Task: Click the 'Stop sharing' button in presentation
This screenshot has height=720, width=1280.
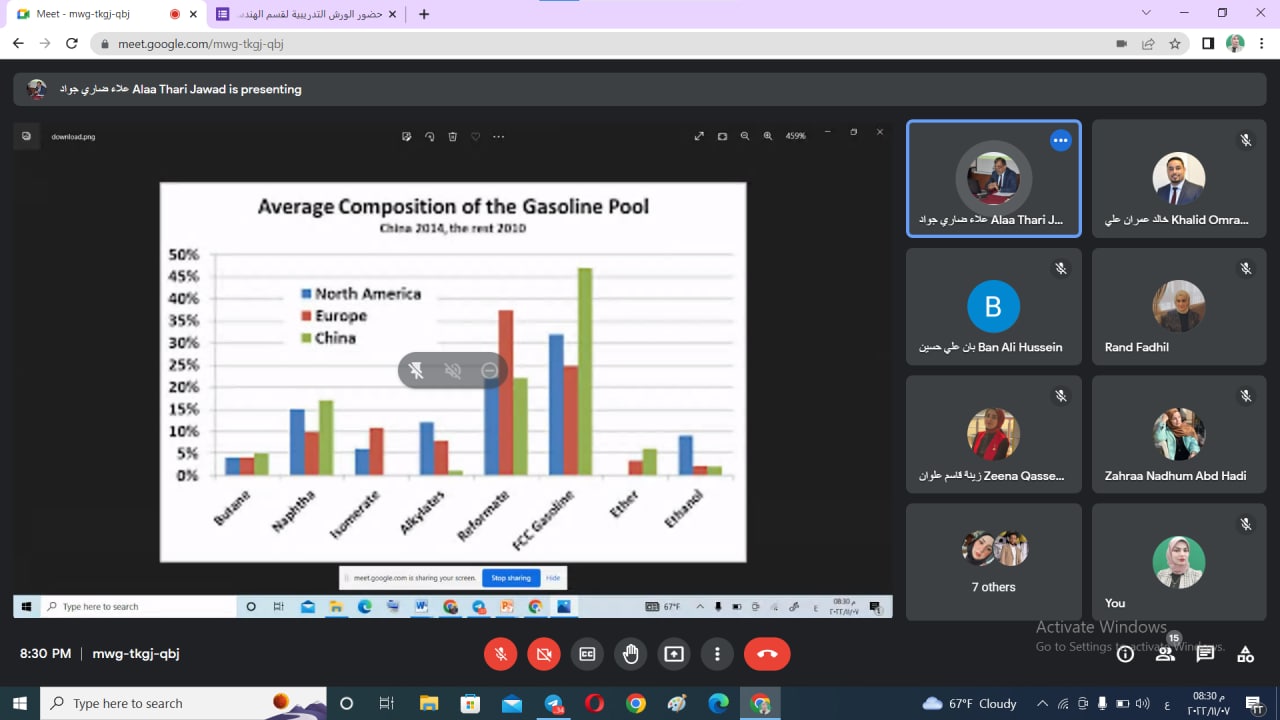Action: click(x=511, y=578)
